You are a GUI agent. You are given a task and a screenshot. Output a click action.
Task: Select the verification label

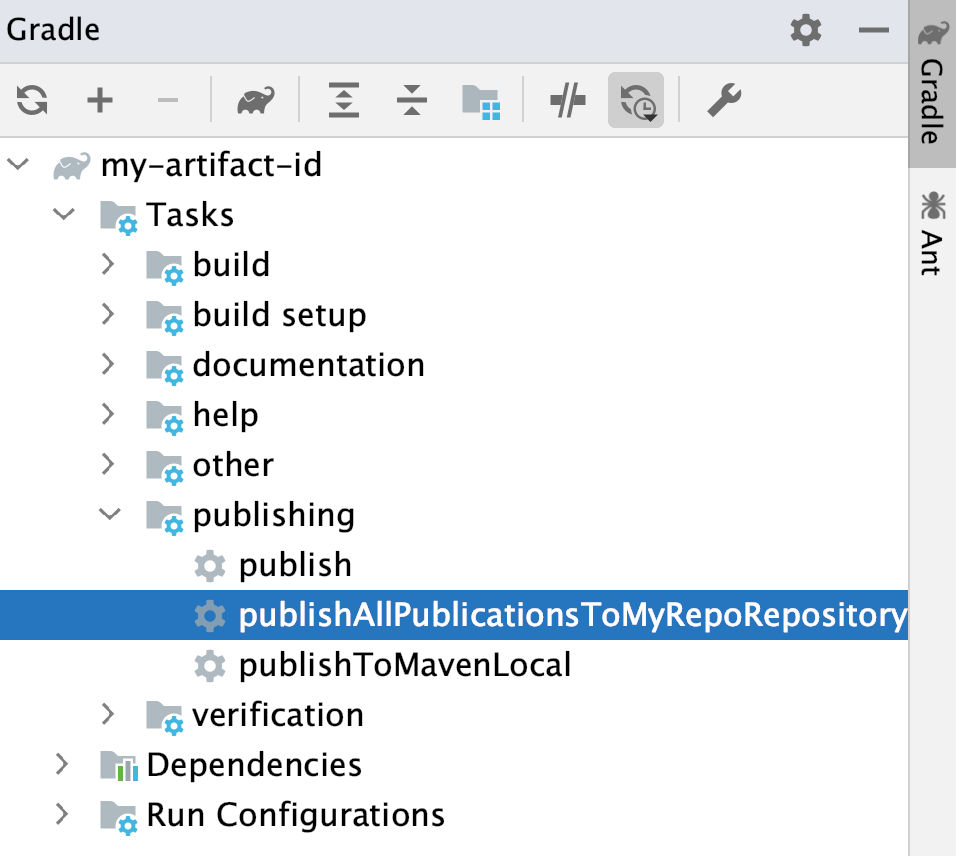(278, 715)
